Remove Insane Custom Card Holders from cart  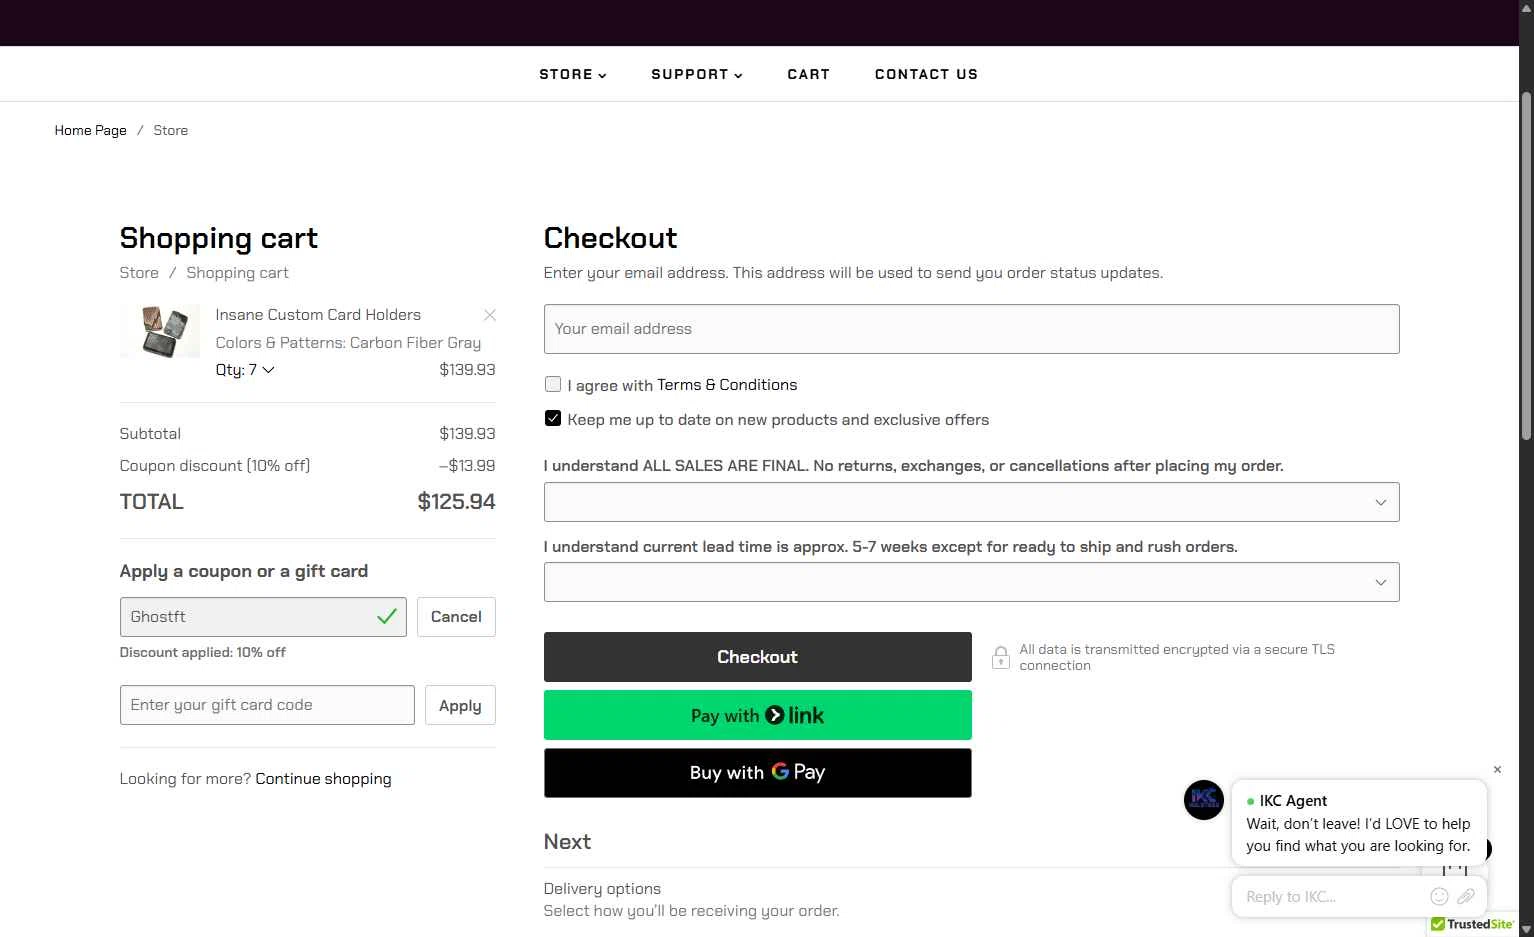coord(490,315)
